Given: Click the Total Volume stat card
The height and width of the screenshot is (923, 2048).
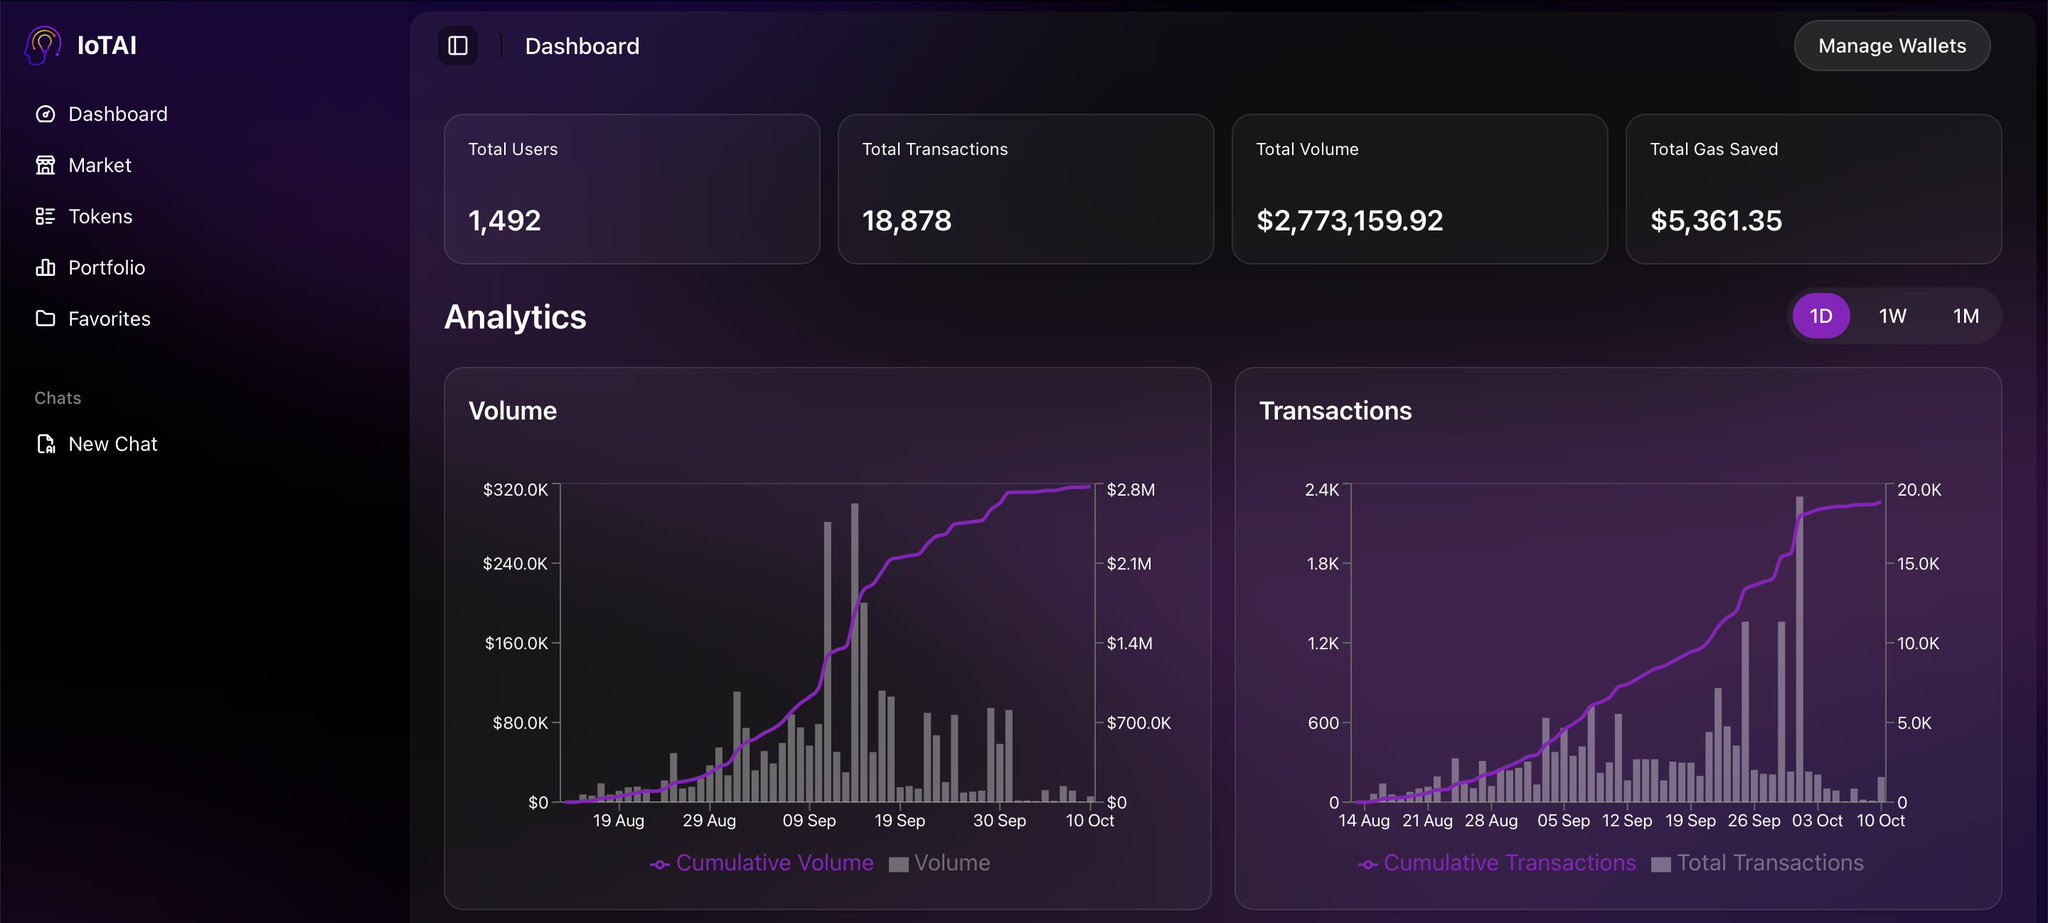Looking at the screenshot, I should (1419, 189).
